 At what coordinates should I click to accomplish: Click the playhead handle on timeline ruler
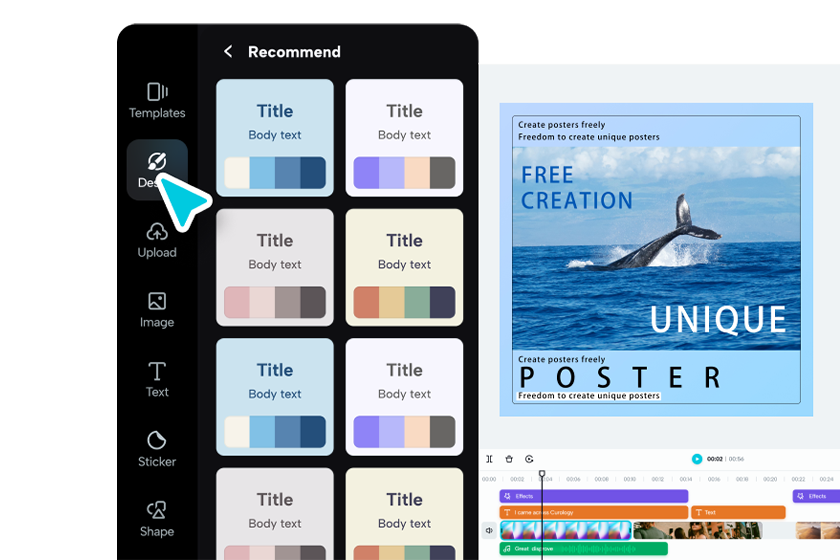542,474
